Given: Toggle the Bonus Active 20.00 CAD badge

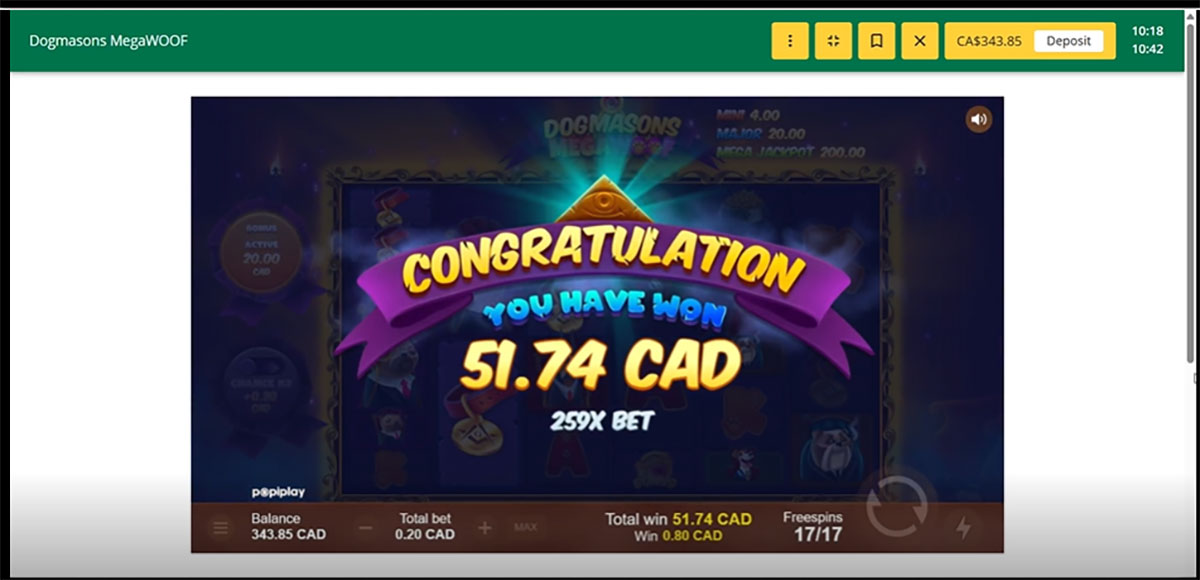Looking at the screenshot, I should (x=261, y=252).
